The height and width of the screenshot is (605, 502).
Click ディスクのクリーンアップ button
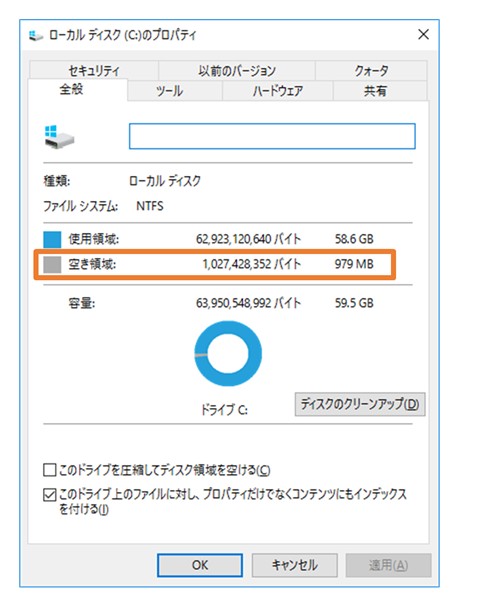click(360, 404)
